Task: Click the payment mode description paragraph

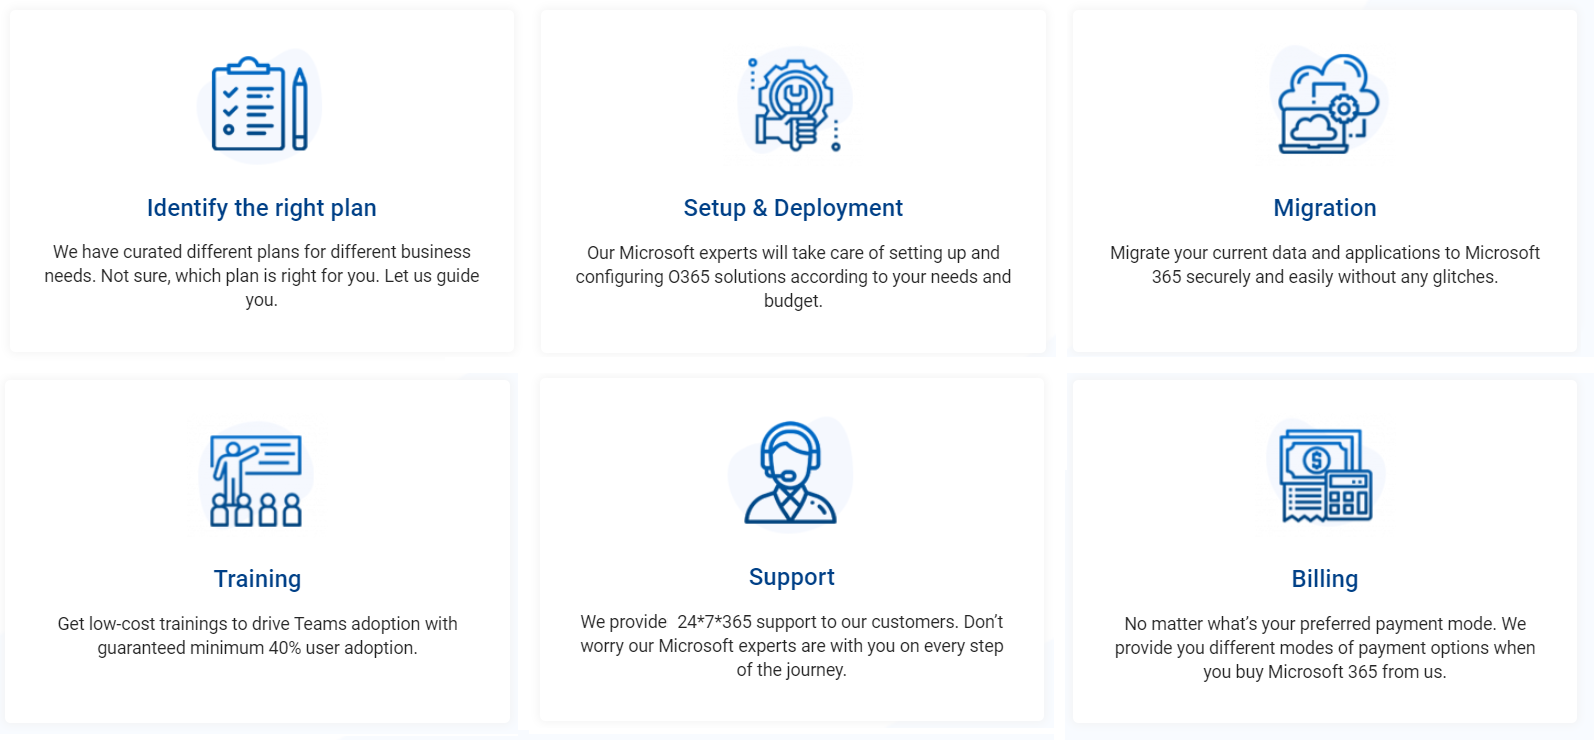Action: click(x=1325, y=648)
